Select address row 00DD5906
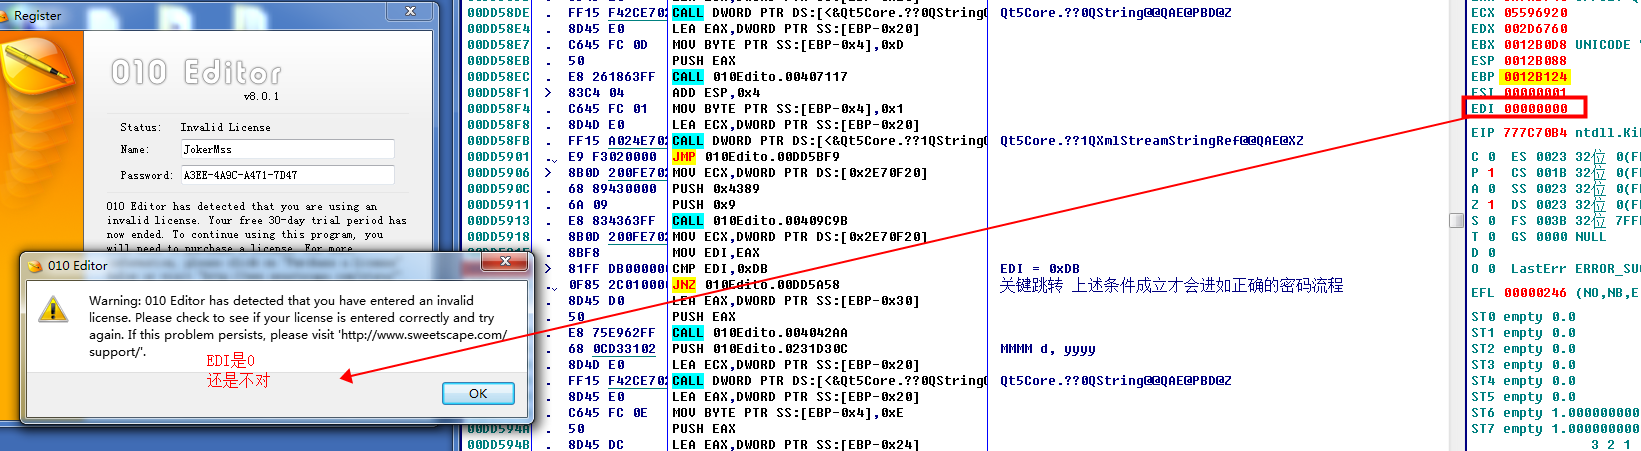The image size is (1641, 451). (x=499, y=173)
